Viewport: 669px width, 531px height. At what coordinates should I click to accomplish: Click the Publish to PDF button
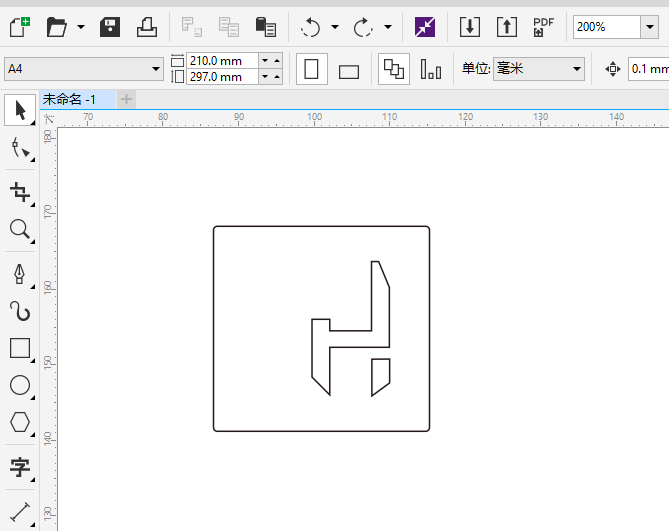click(x=543, y=27)
